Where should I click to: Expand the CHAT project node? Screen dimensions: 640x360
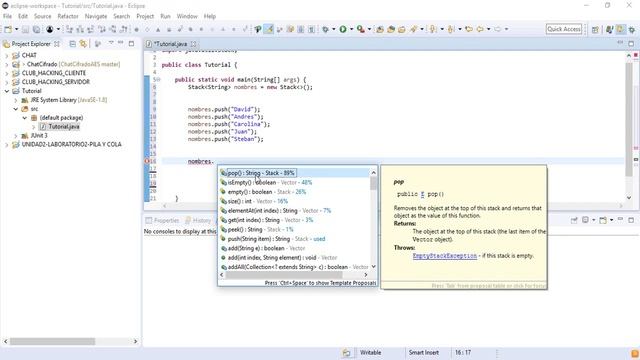click(7, 55)
